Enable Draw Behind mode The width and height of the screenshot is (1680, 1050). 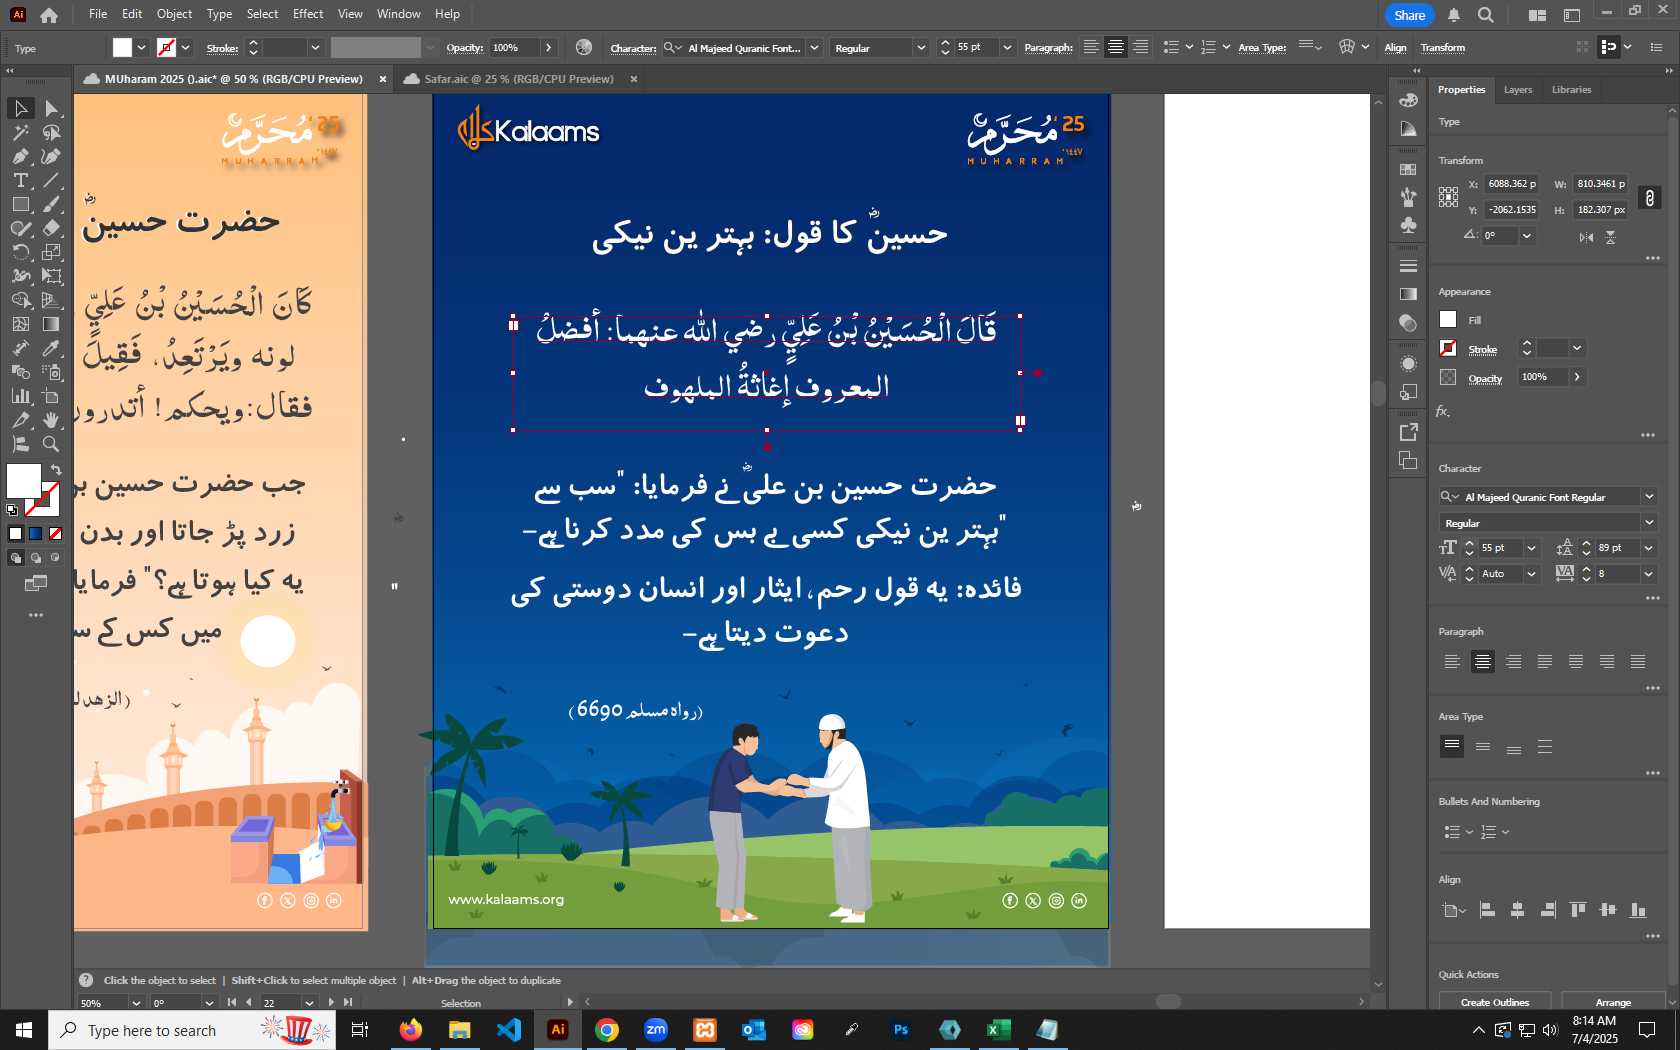tap(36, 558)
